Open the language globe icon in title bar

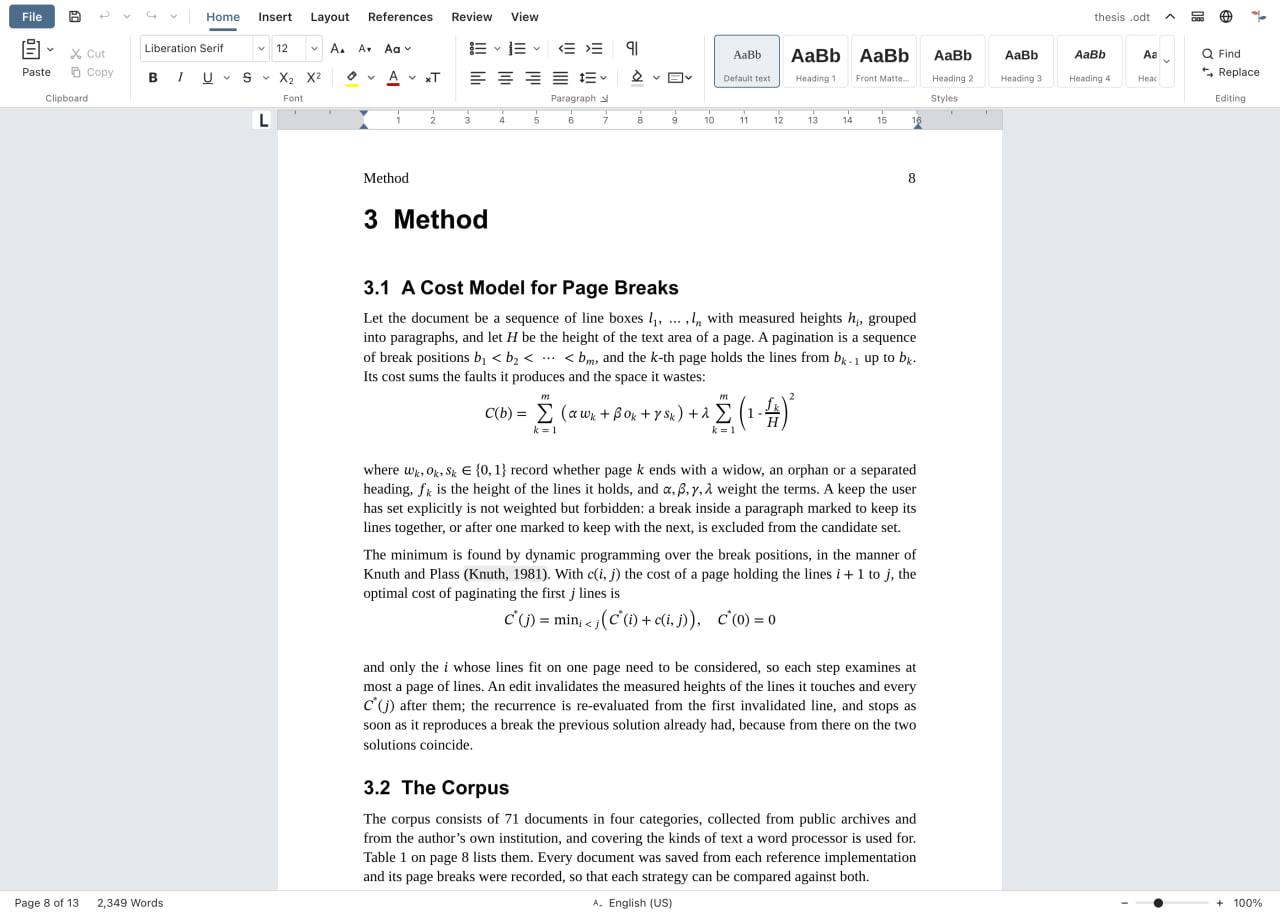click(1226, 17)
